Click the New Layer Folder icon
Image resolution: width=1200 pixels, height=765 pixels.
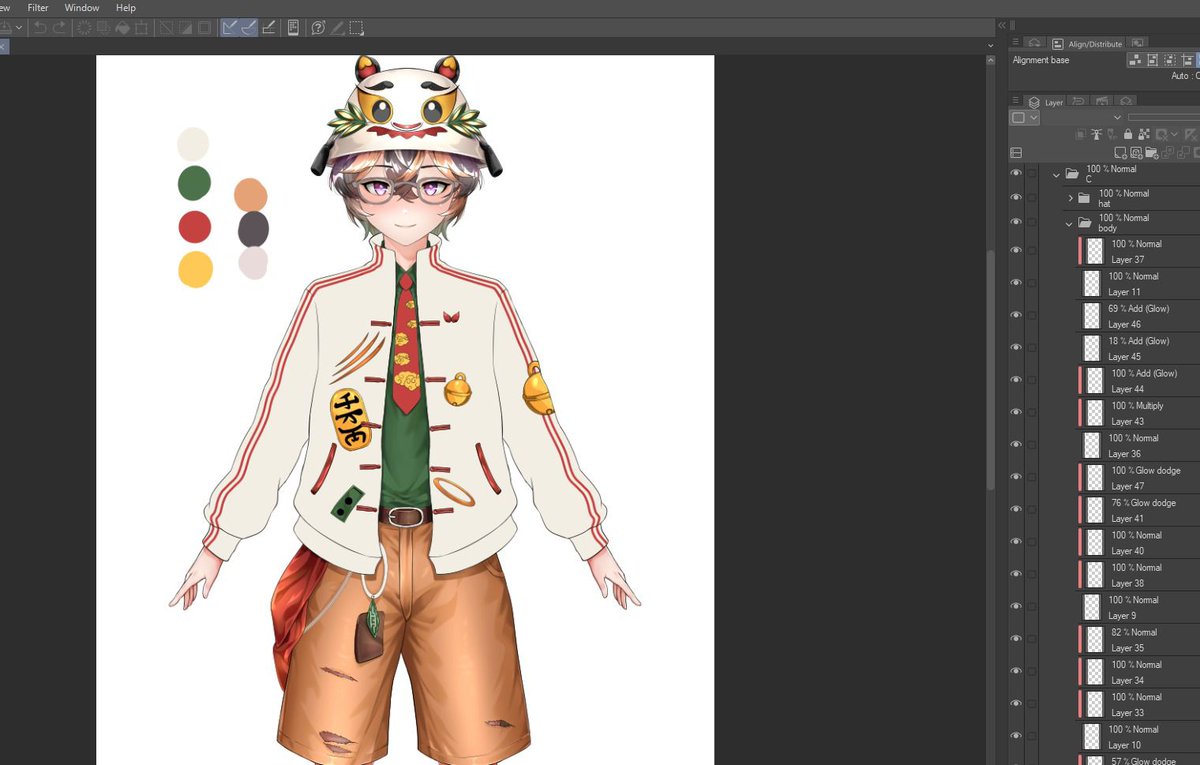(1152, 153)
